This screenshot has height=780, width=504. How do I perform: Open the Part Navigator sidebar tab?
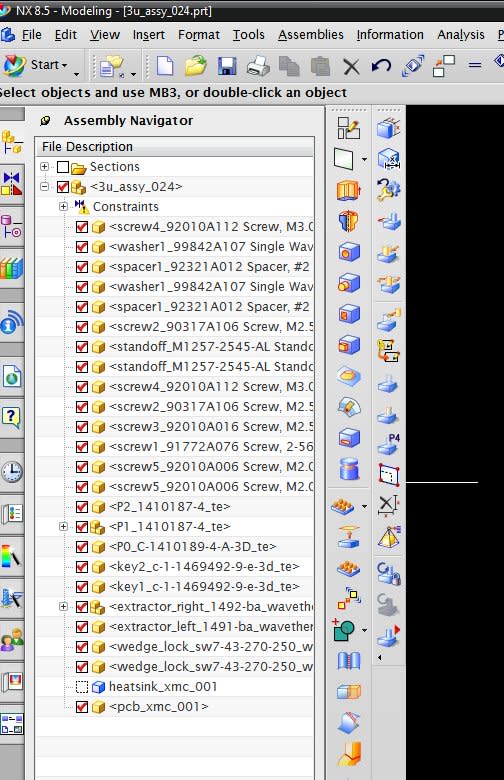(11, 226)
